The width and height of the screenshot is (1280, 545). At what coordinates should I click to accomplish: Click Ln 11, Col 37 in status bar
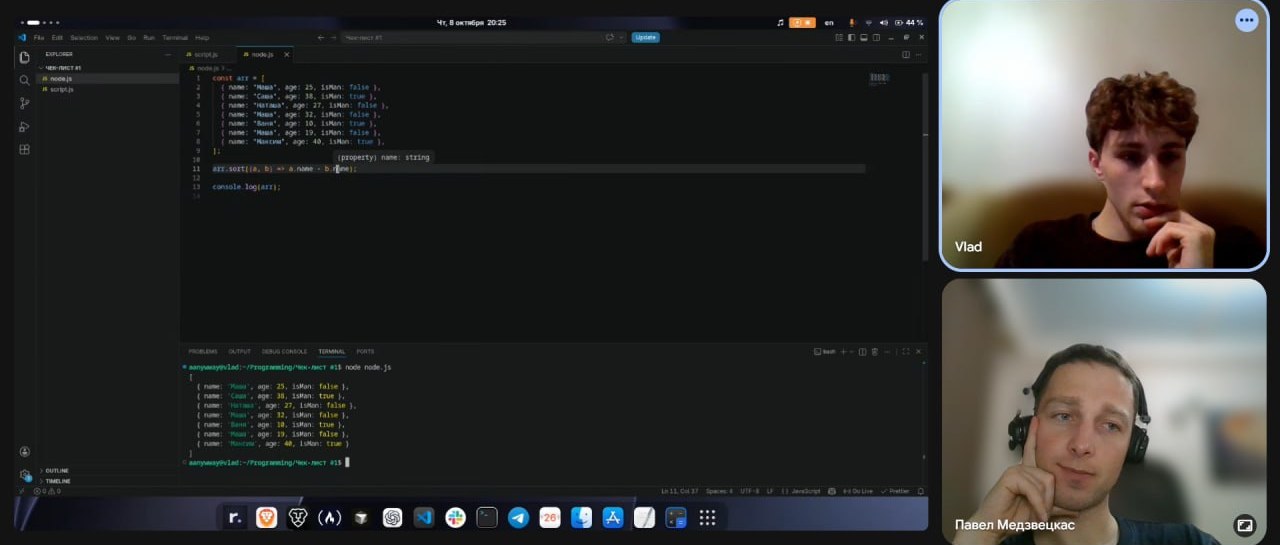679,491
